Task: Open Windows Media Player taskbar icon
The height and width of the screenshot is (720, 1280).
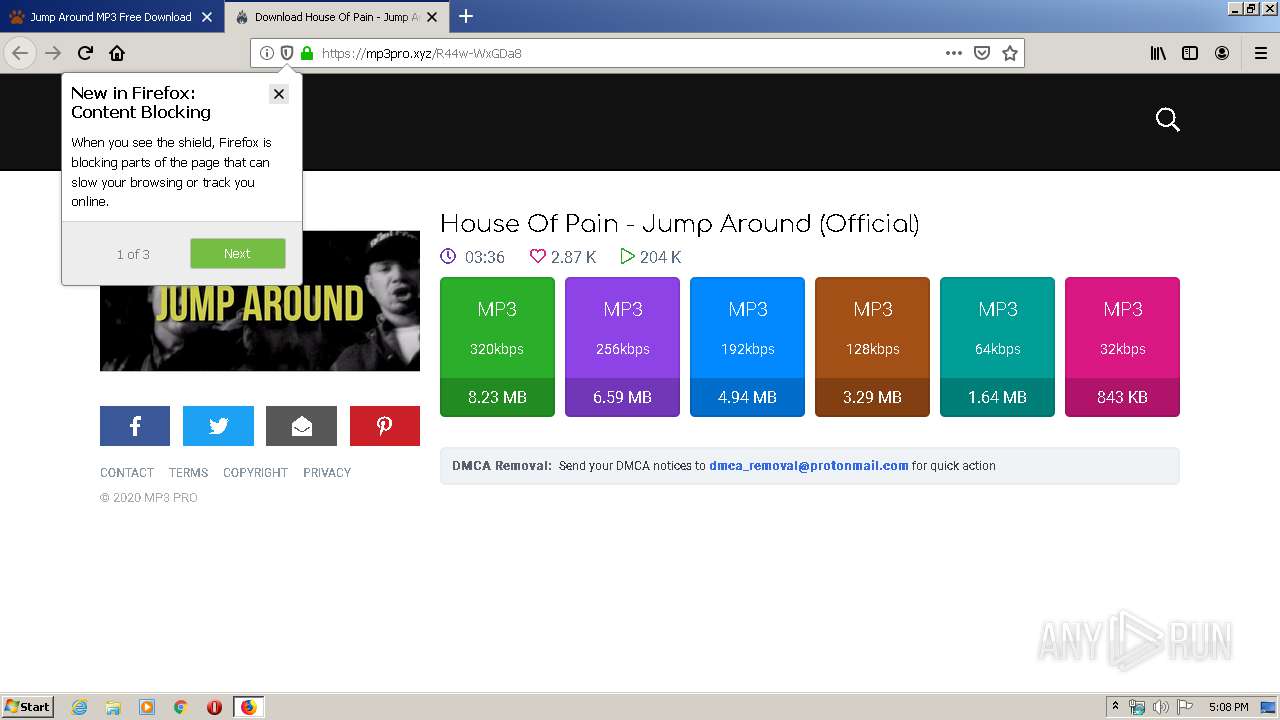Action: [147, 707]
